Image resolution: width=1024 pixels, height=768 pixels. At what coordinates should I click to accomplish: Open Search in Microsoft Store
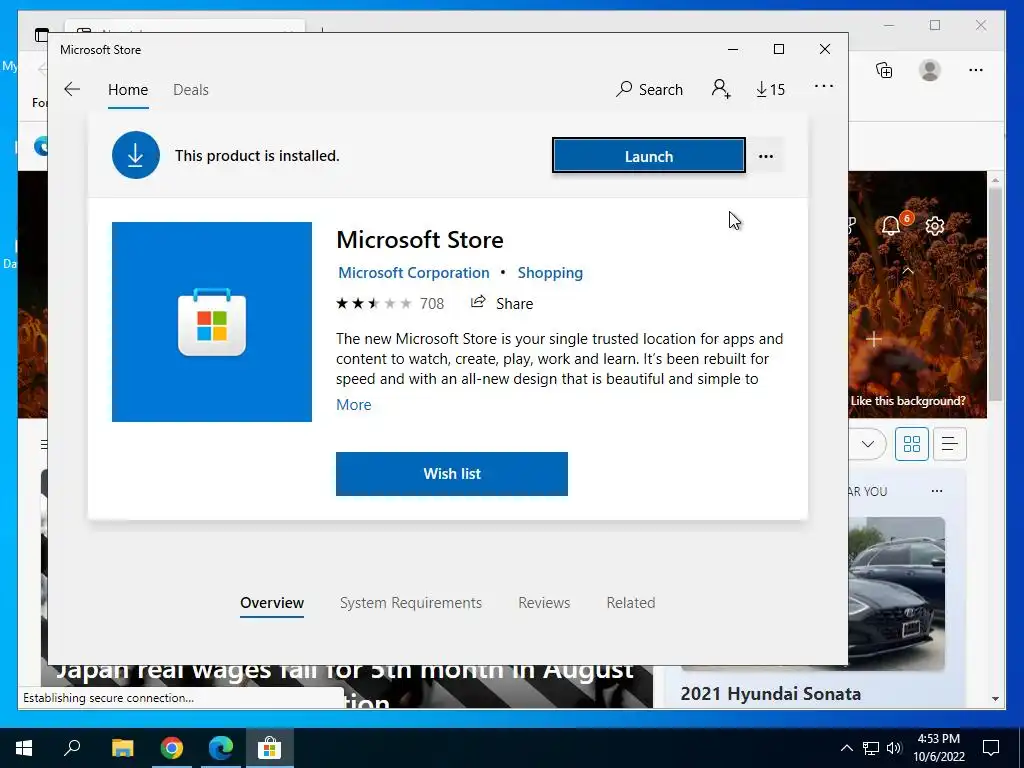[x=649, y=89]
